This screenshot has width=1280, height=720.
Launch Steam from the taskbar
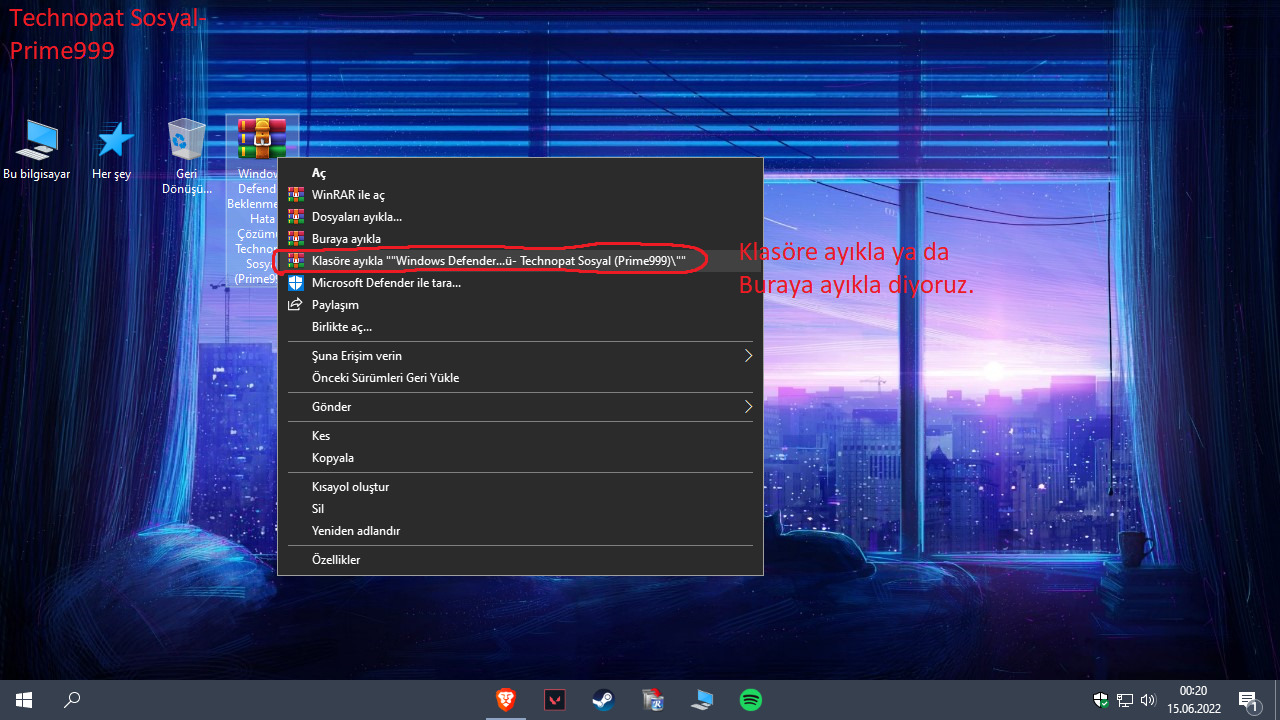(603, 700)
